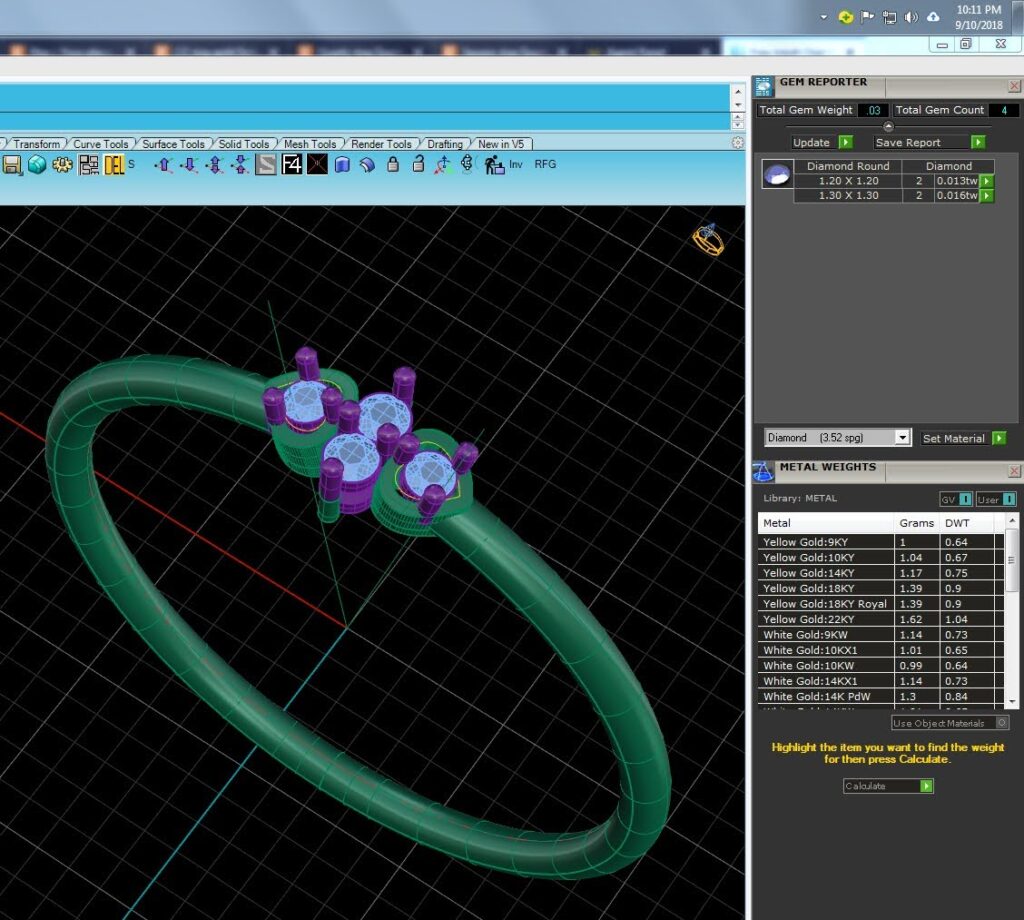Select the Render Tools tab
The image size is (1024, 920).
[381, 144]
